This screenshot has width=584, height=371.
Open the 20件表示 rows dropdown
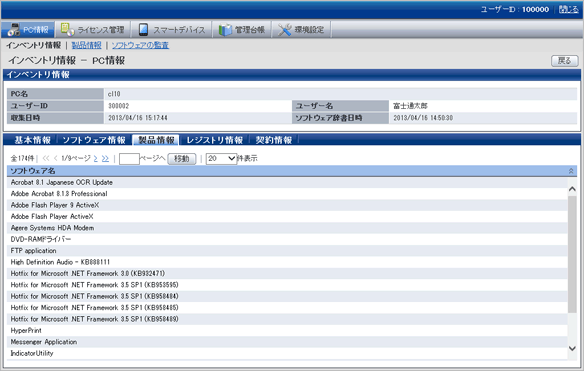221,159
